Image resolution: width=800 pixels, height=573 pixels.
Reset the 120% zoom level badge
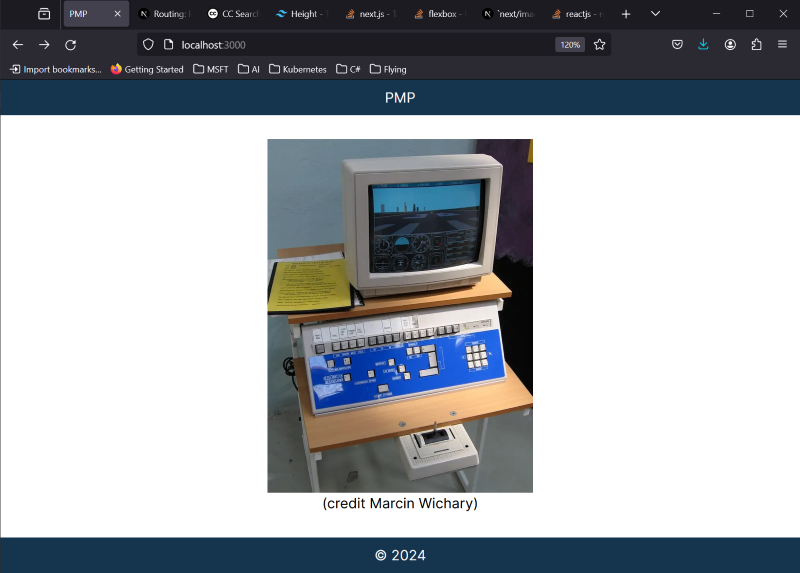tap(569, 45)
